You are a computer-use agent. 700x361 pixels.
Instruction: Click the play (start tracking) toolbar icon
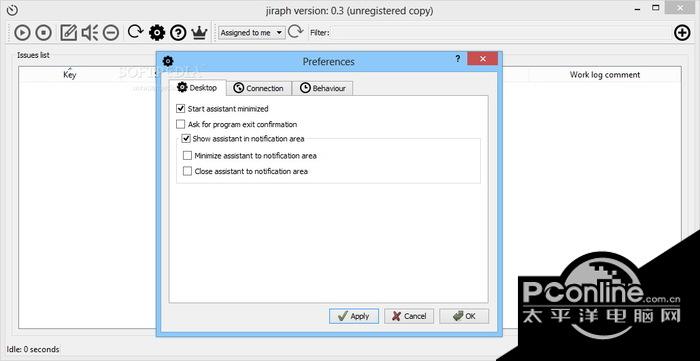(22, 33)
